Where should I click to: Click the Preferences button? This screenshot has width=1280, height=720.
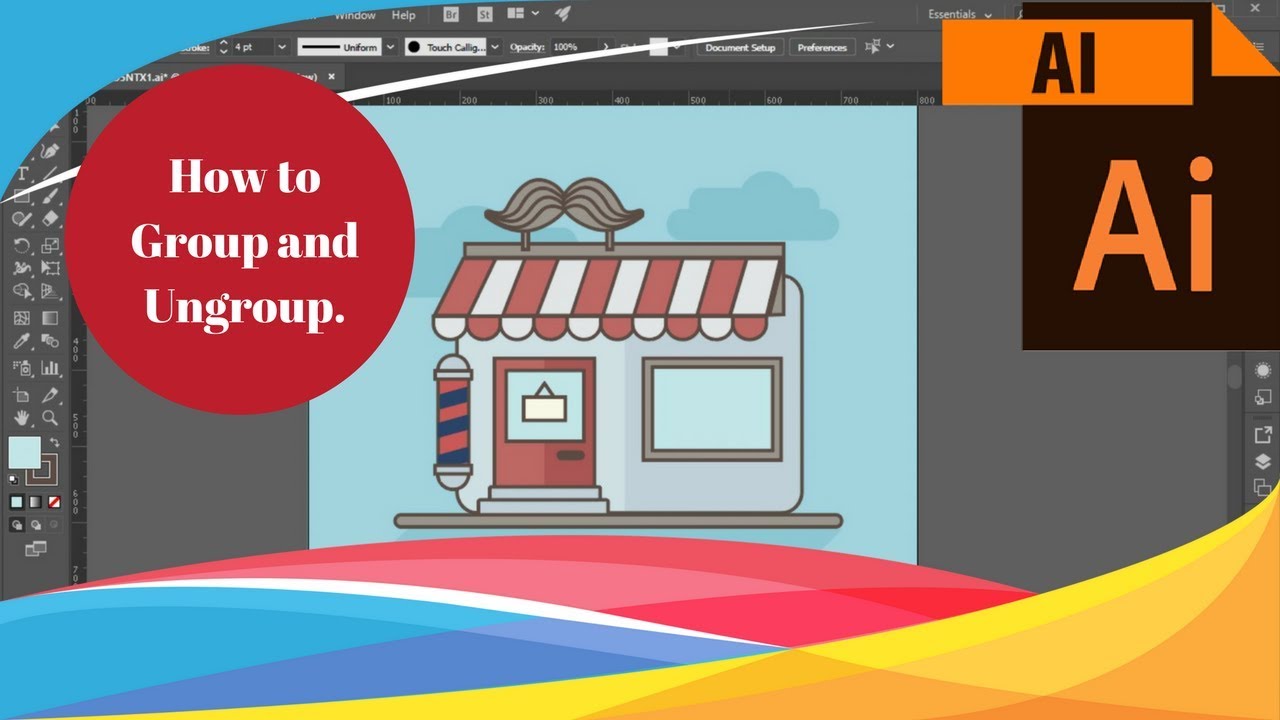(x=822, y=47)
